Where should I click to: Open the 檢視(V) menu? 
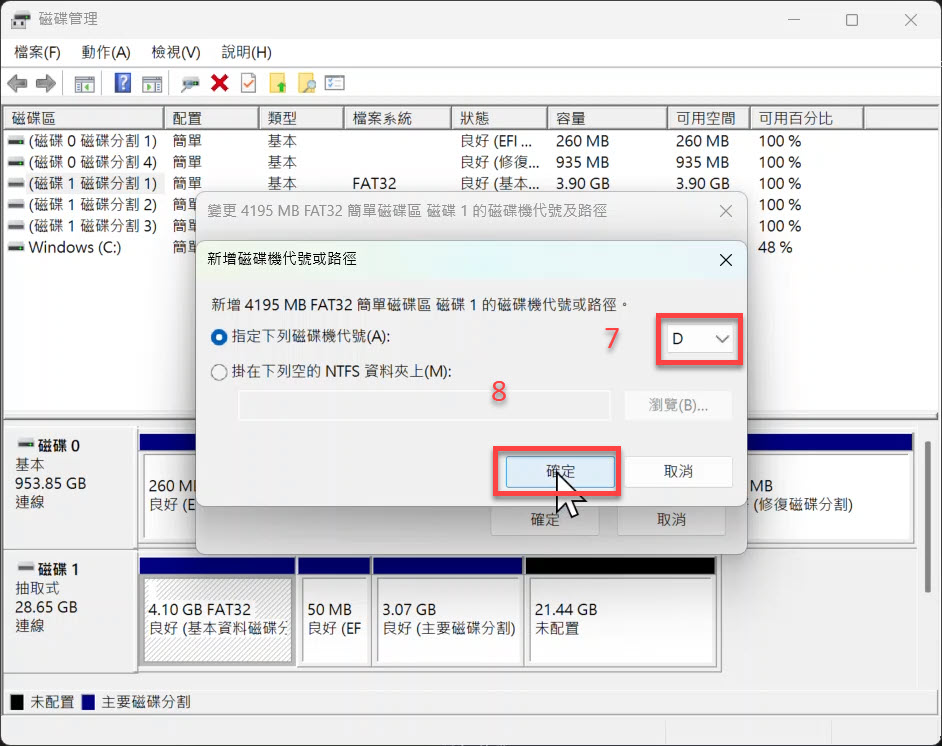point(175,52)
